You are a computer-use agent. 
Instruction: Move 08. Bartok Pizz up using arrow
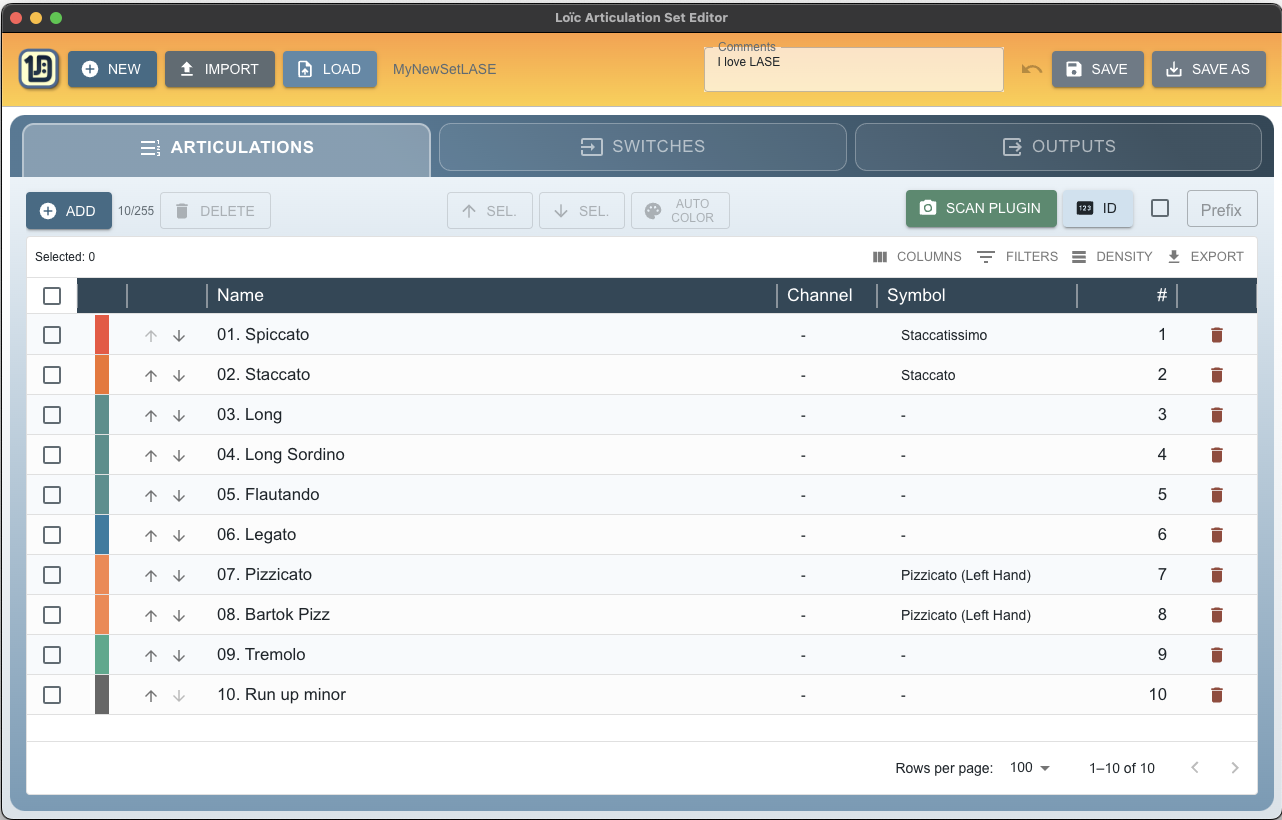151,616
